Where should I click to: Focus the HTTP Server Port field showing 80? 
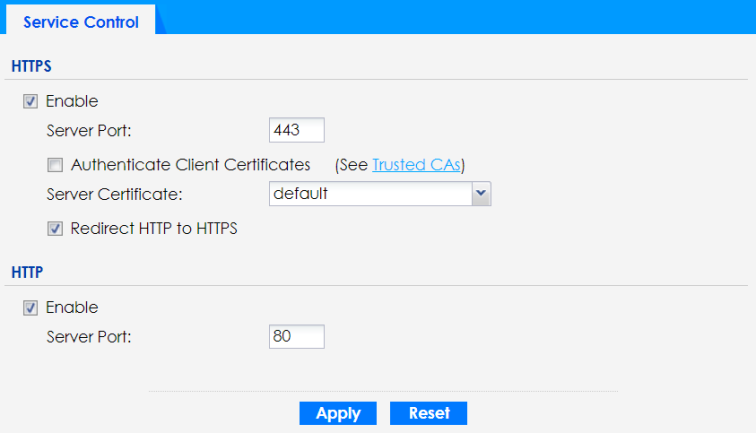tap(297, 336)
